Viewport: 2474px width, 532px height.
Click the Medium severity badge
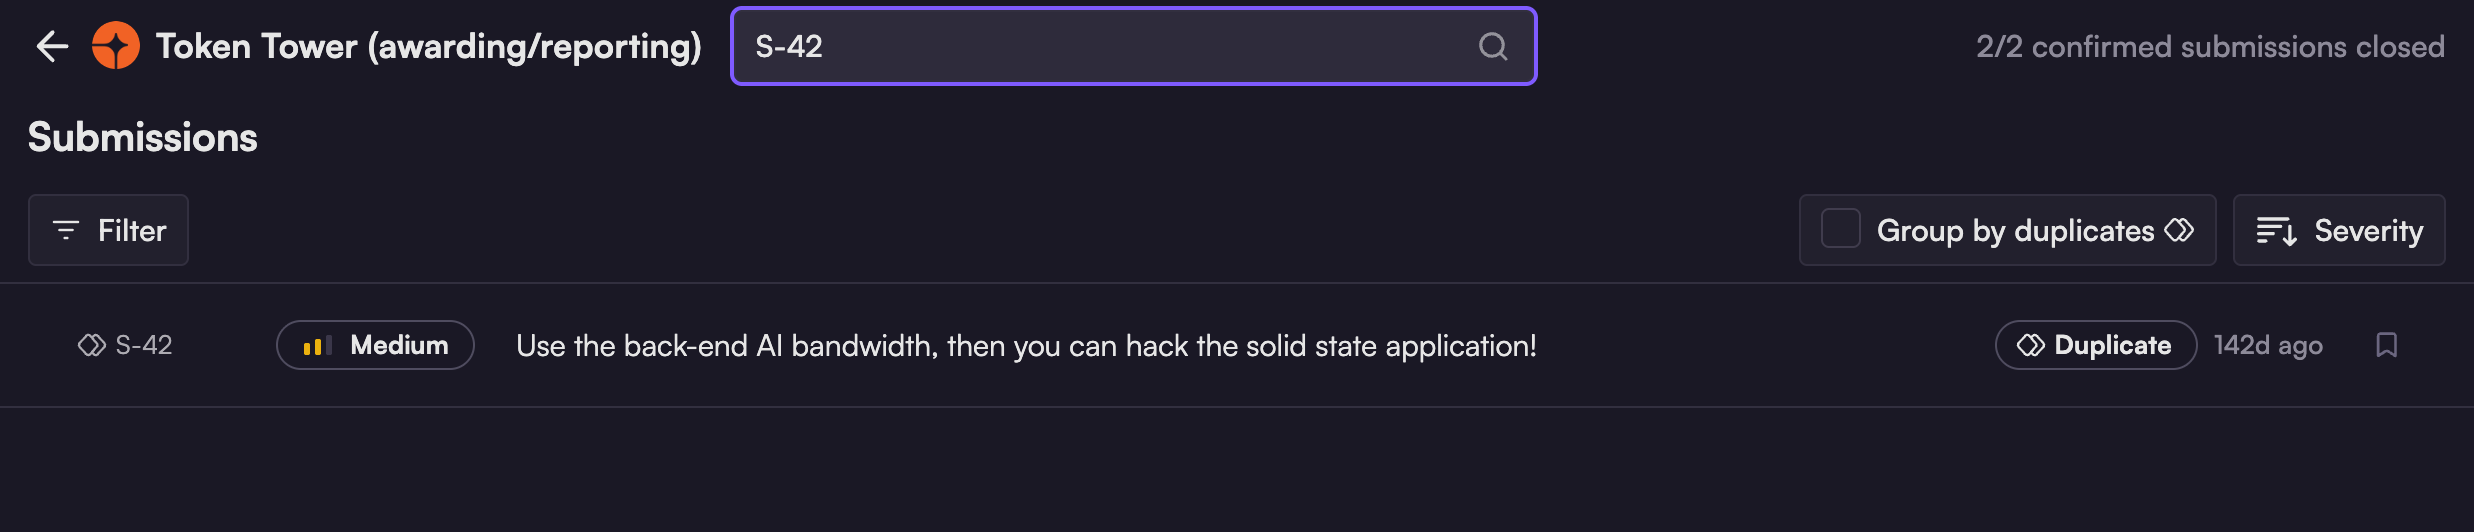click(375, 345)
